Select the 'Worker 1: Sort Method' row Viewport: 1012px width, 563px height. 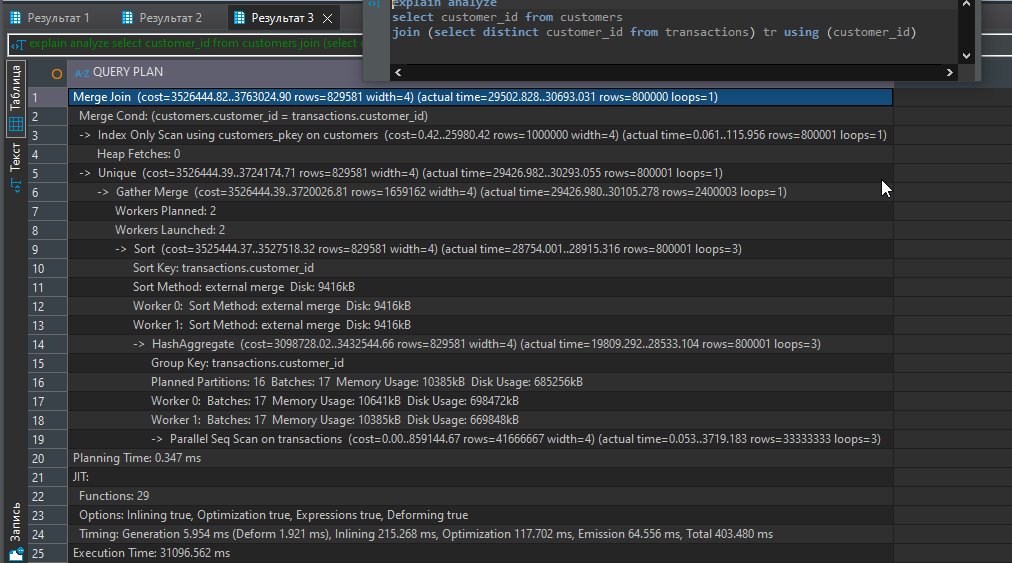coord(480,325)
